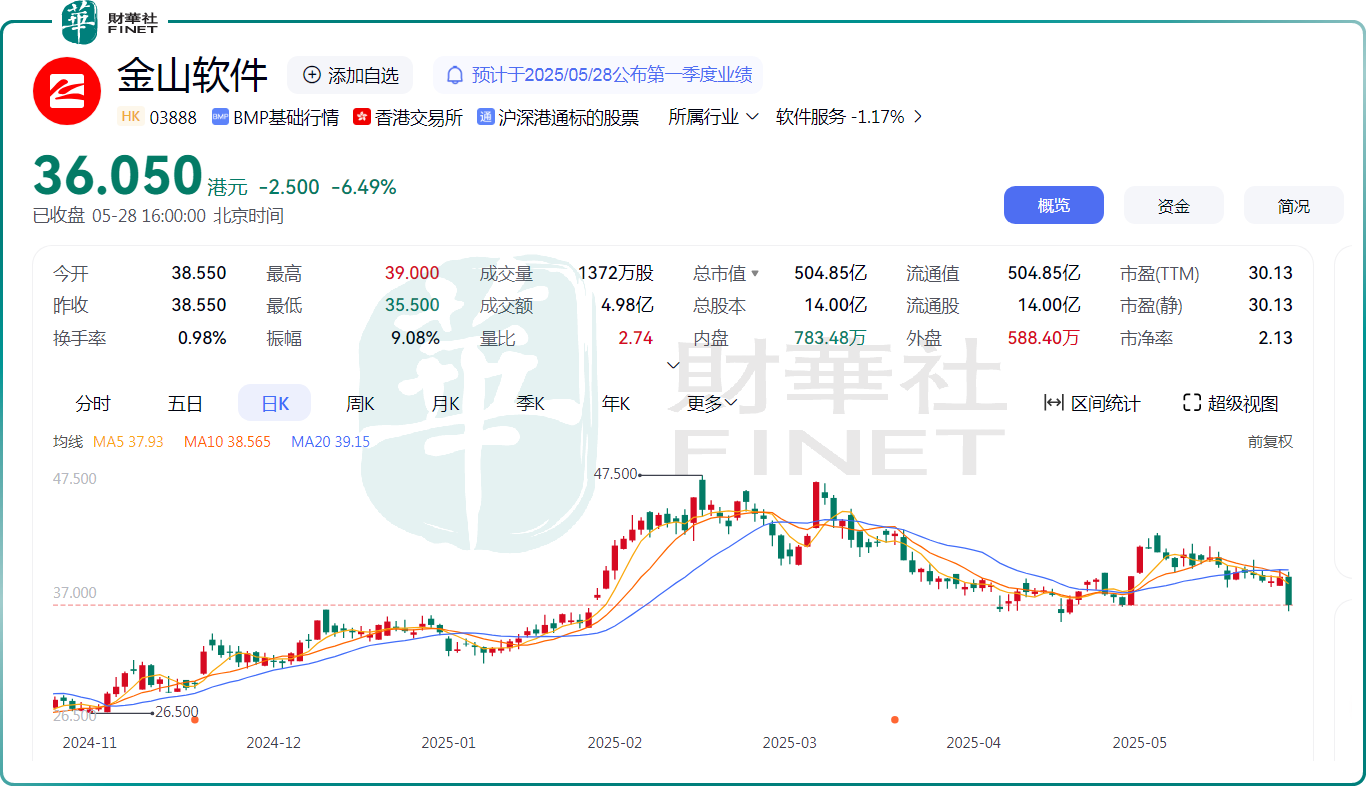Click the 金山软件 stock name title
Image resolution: width=1366 pixels, height=806 pixels.
pyautogui.click(x=193, y=75)
